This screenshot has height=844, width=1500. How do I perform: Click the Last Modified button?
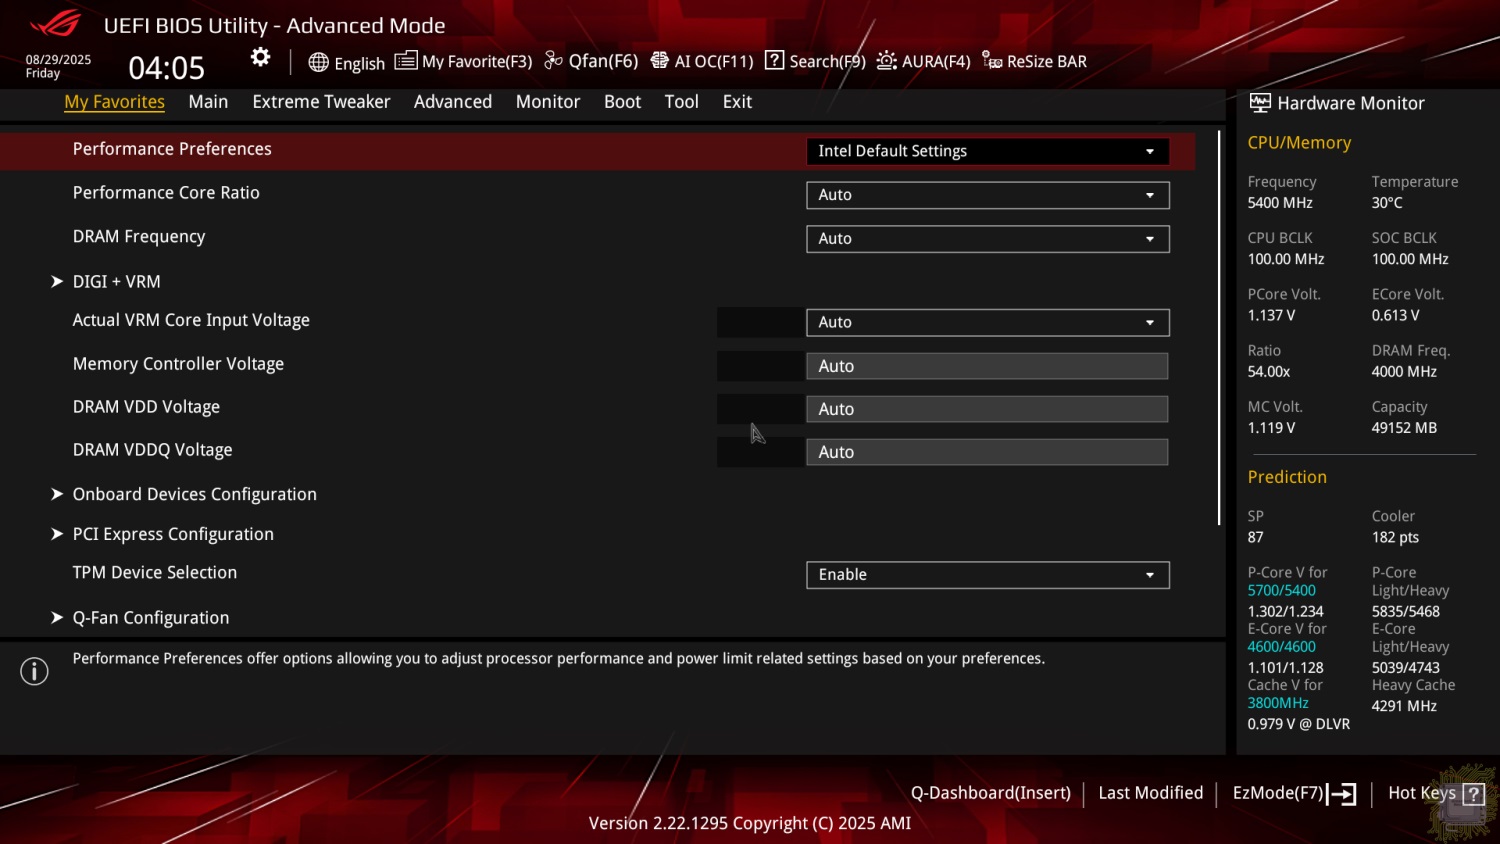click(1150, 793)
